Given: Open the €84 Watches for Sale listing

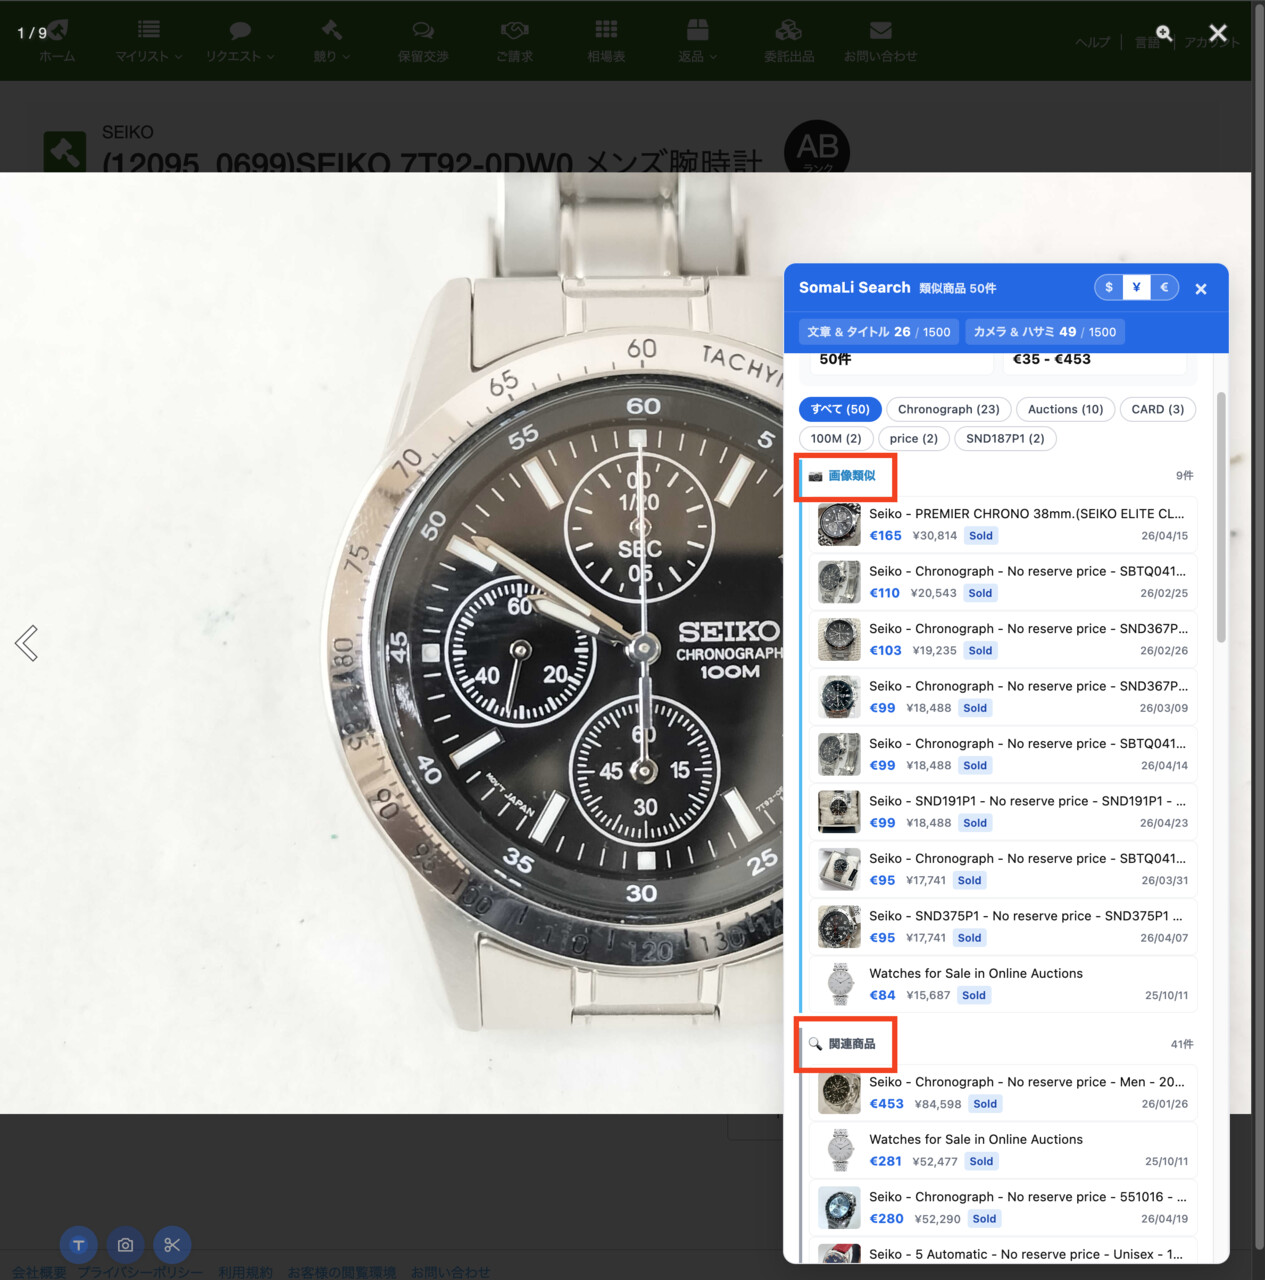Looking at the screenshot, I should pyautogui.click(x=1003, y=984).
